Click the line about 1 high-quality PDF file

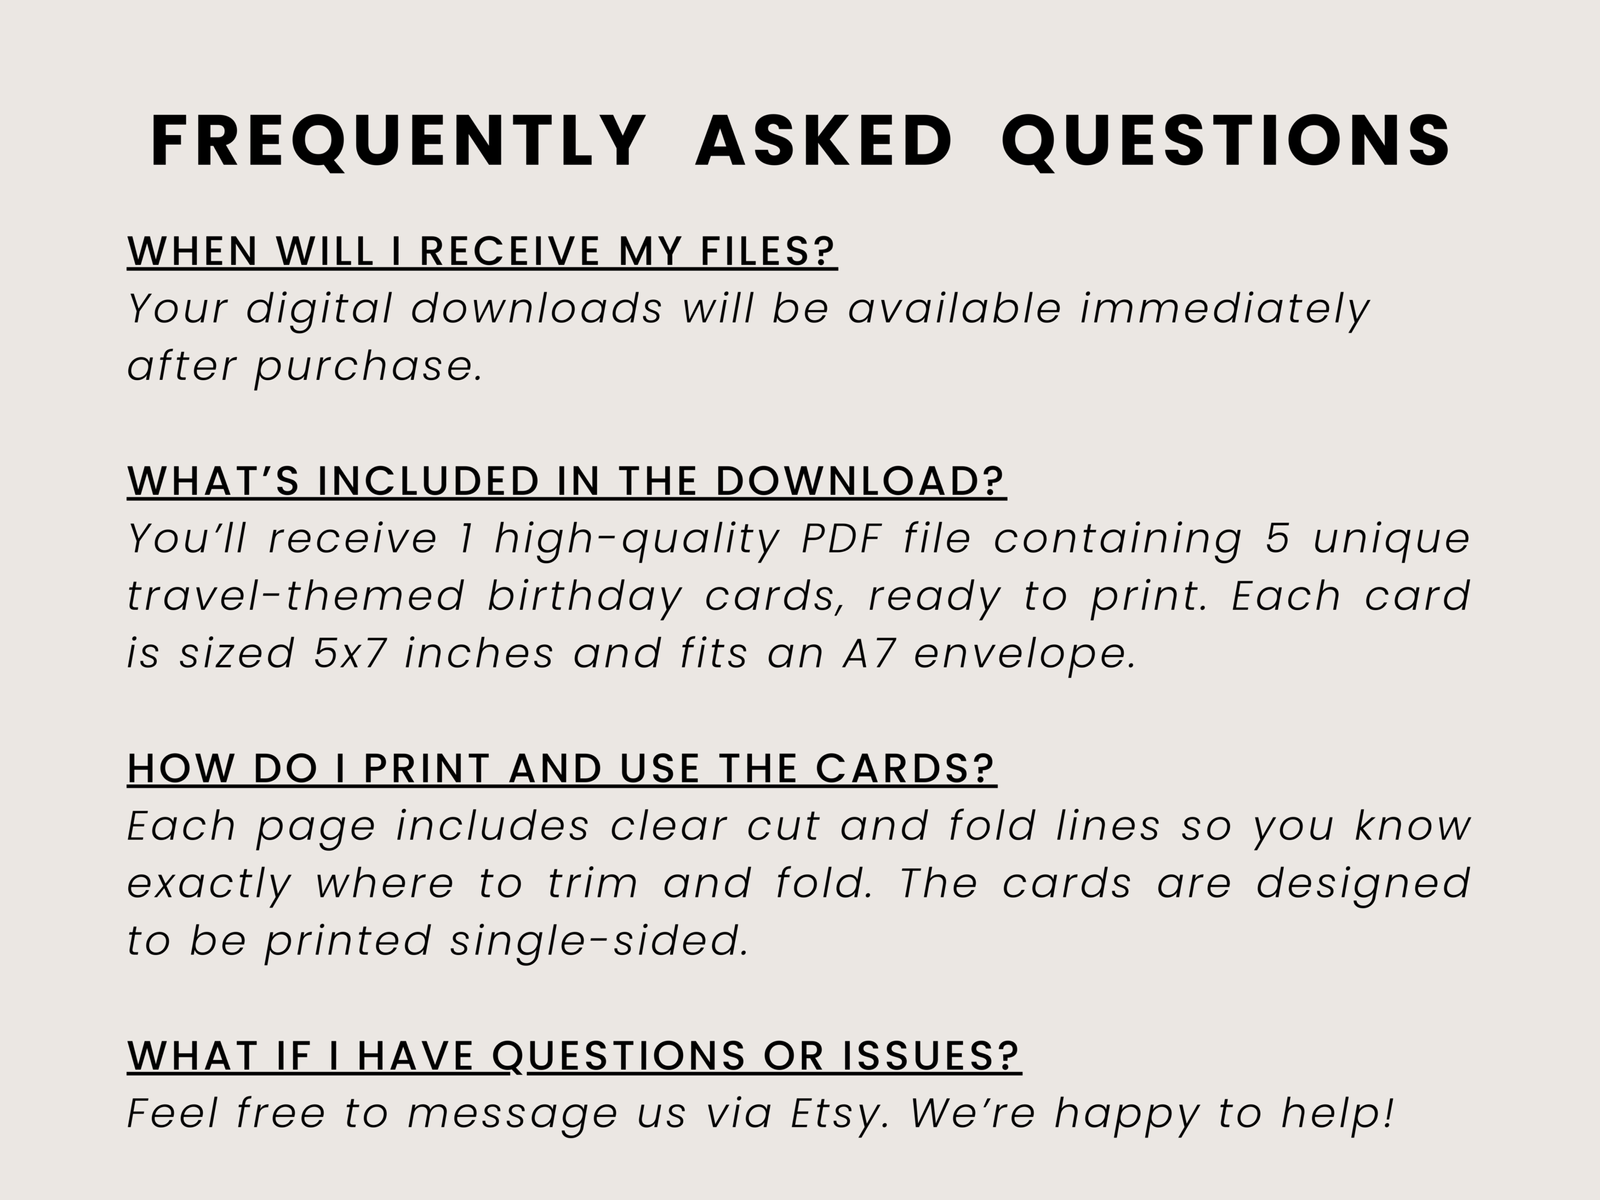click(x=799, y=539)
